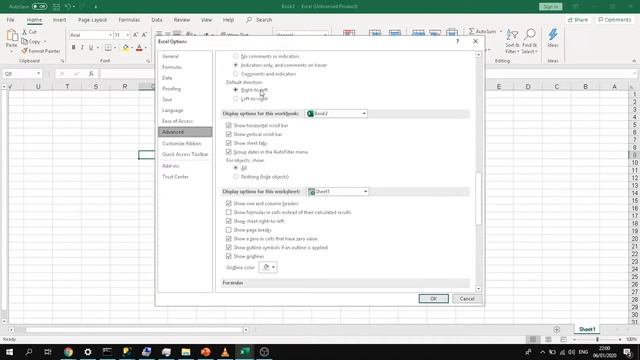The height and width of the screenshot is (360, 640).
Task: Switch to the Formulas ribbon tab
Action: click(x=129, y=20)
